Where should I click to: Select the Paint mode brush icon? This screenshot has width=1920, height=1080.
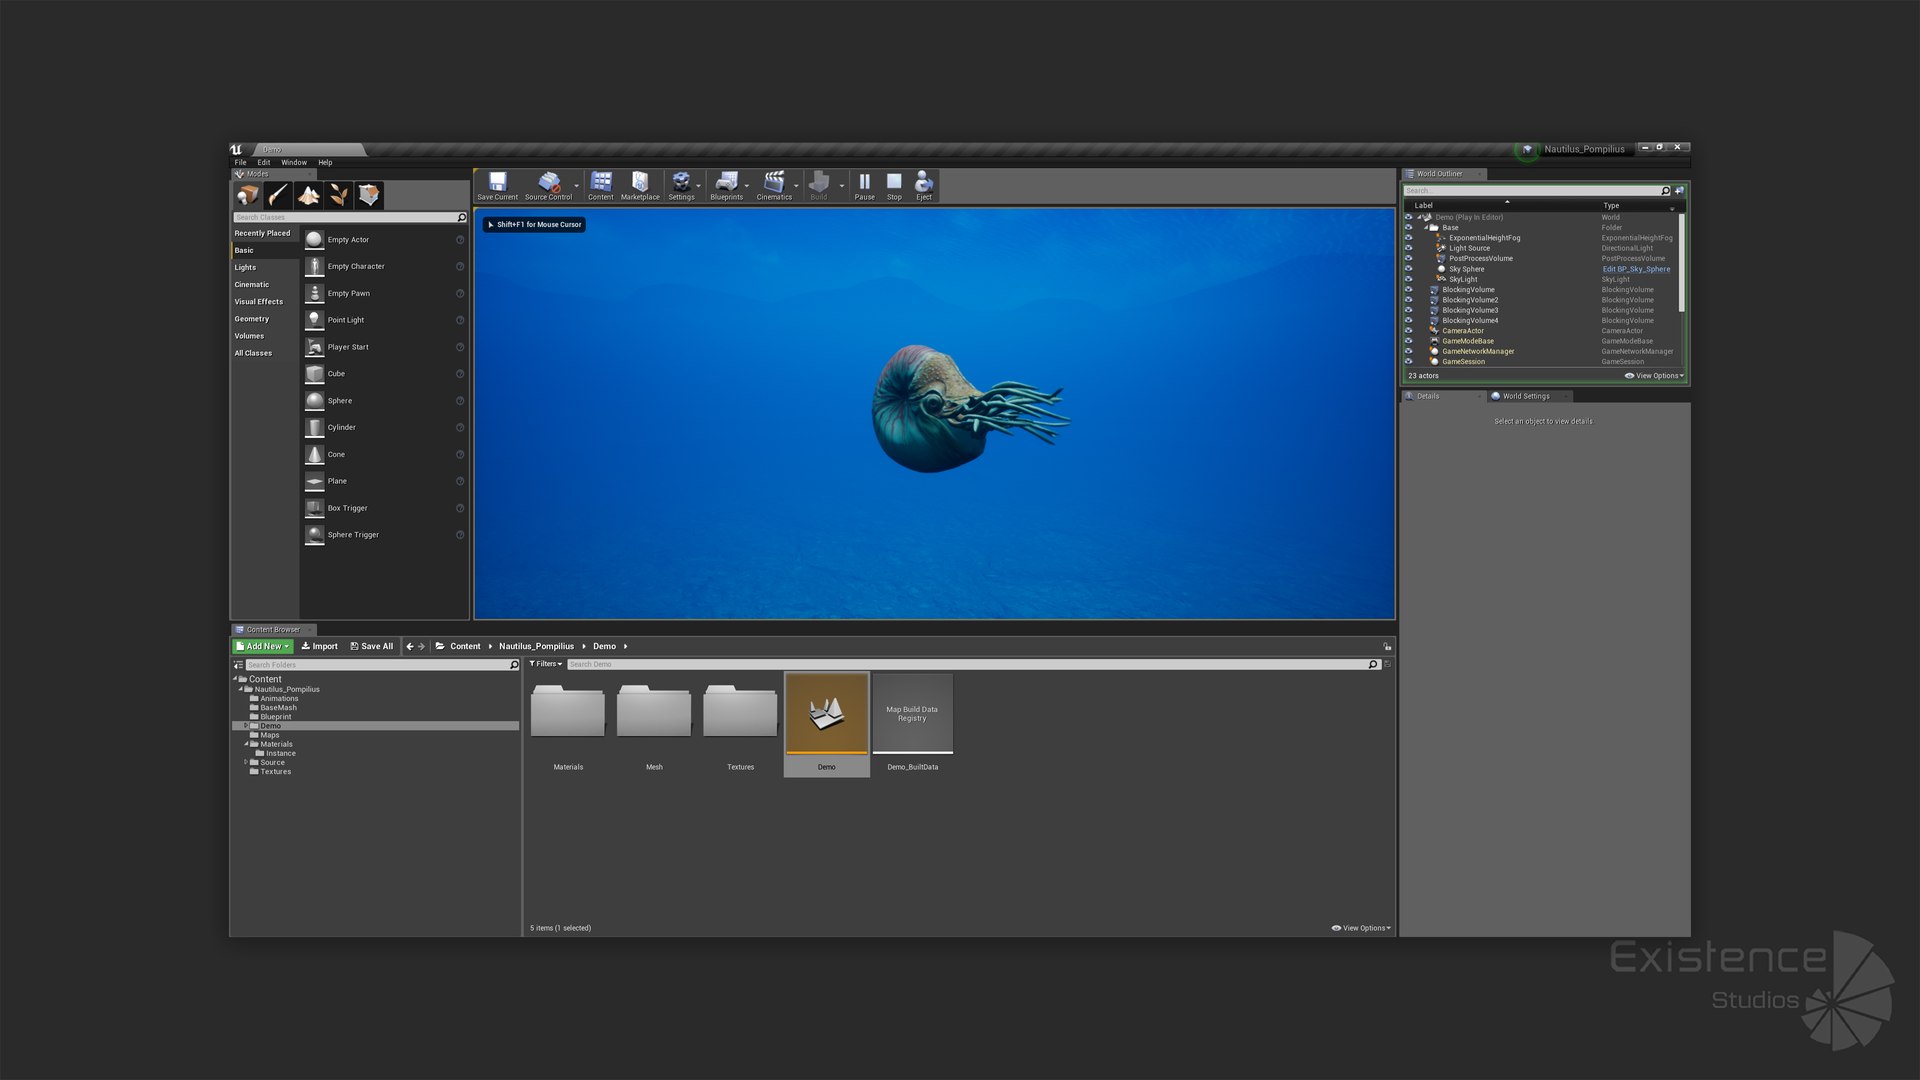(278, 195)
